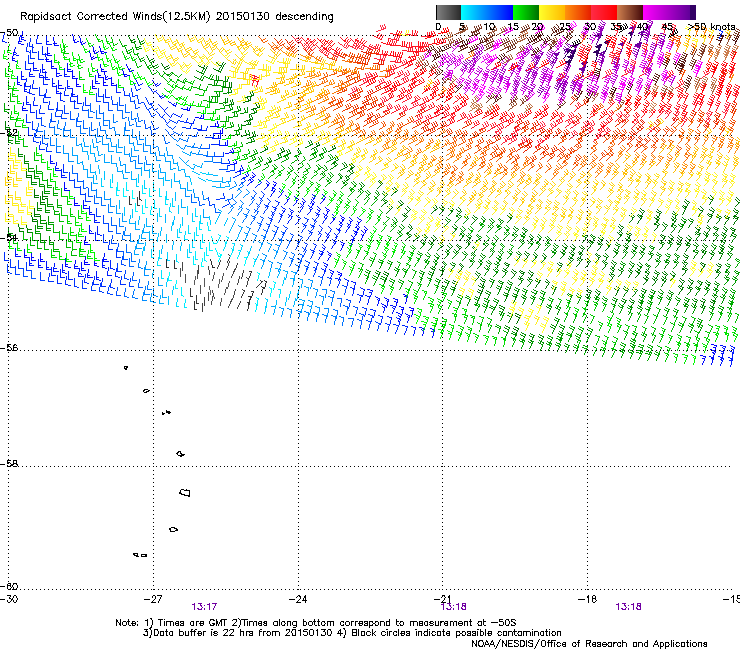Click the '-52' latitude axis label

click(x=10, y=133)
